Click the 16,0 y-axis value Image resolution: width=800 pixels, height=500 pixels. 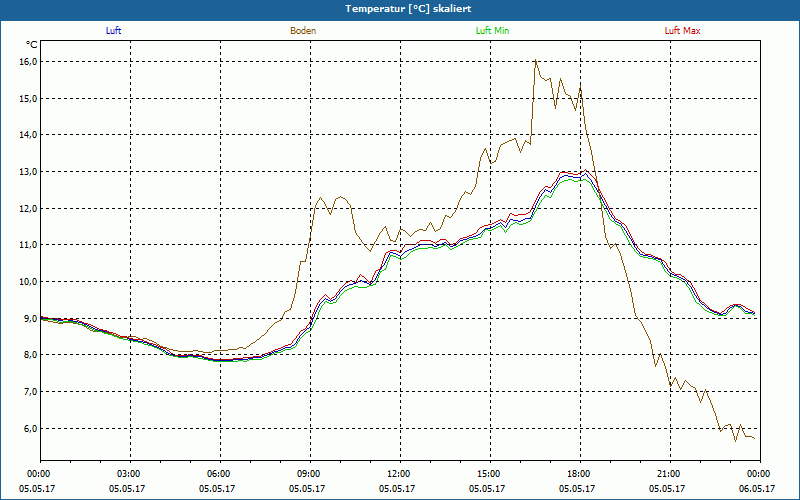pyautogui.click(x=29, y=62)
